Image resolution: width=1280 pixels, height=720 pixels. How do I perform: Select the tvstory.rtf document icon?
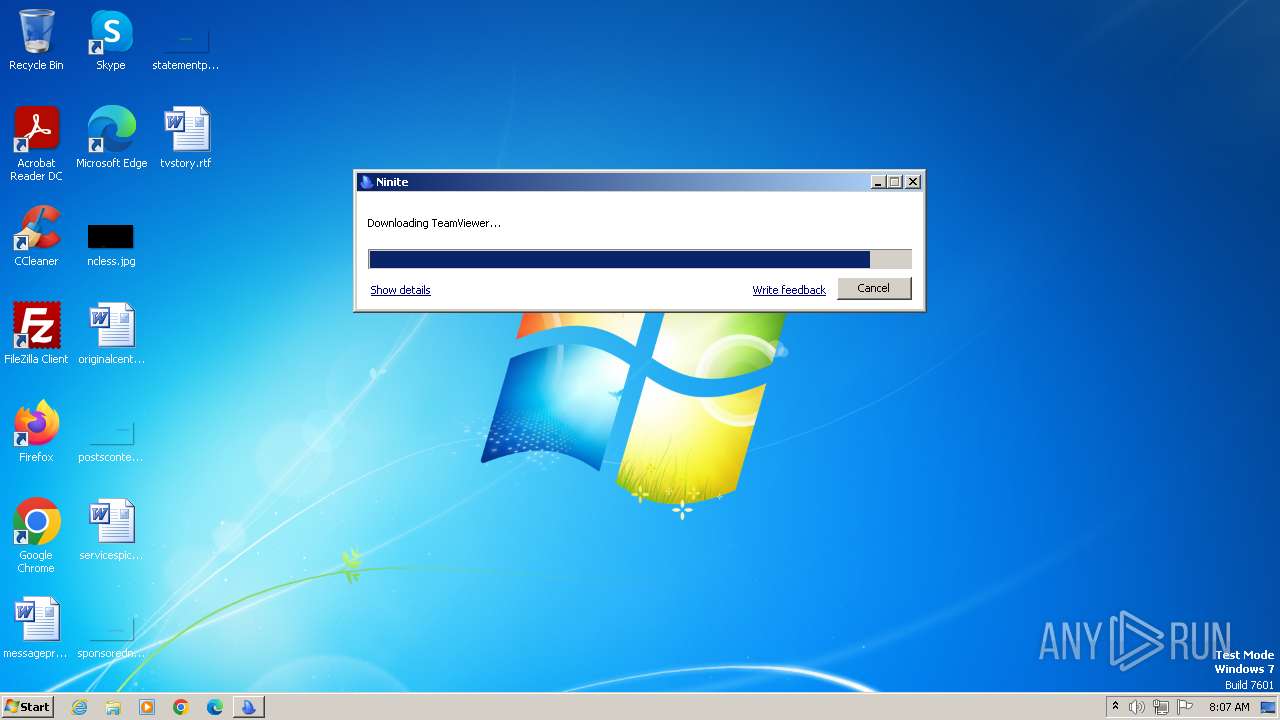point(185,138)
